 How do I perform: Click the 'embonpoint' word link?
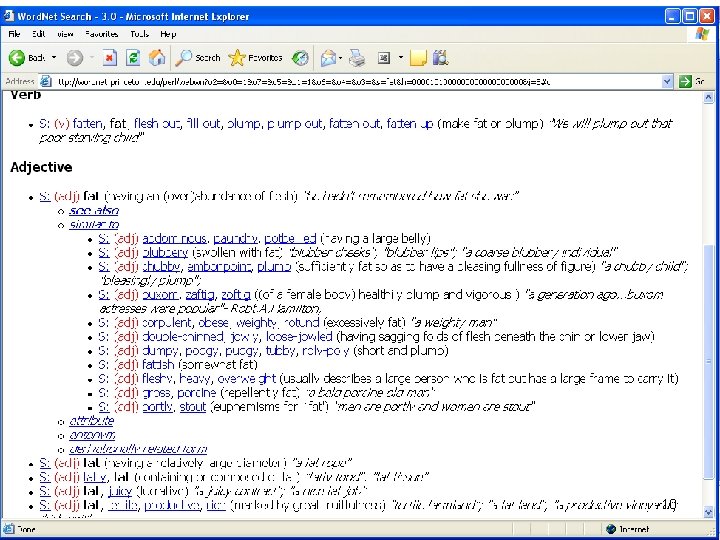pyautogui.click(x=219, y=266)
